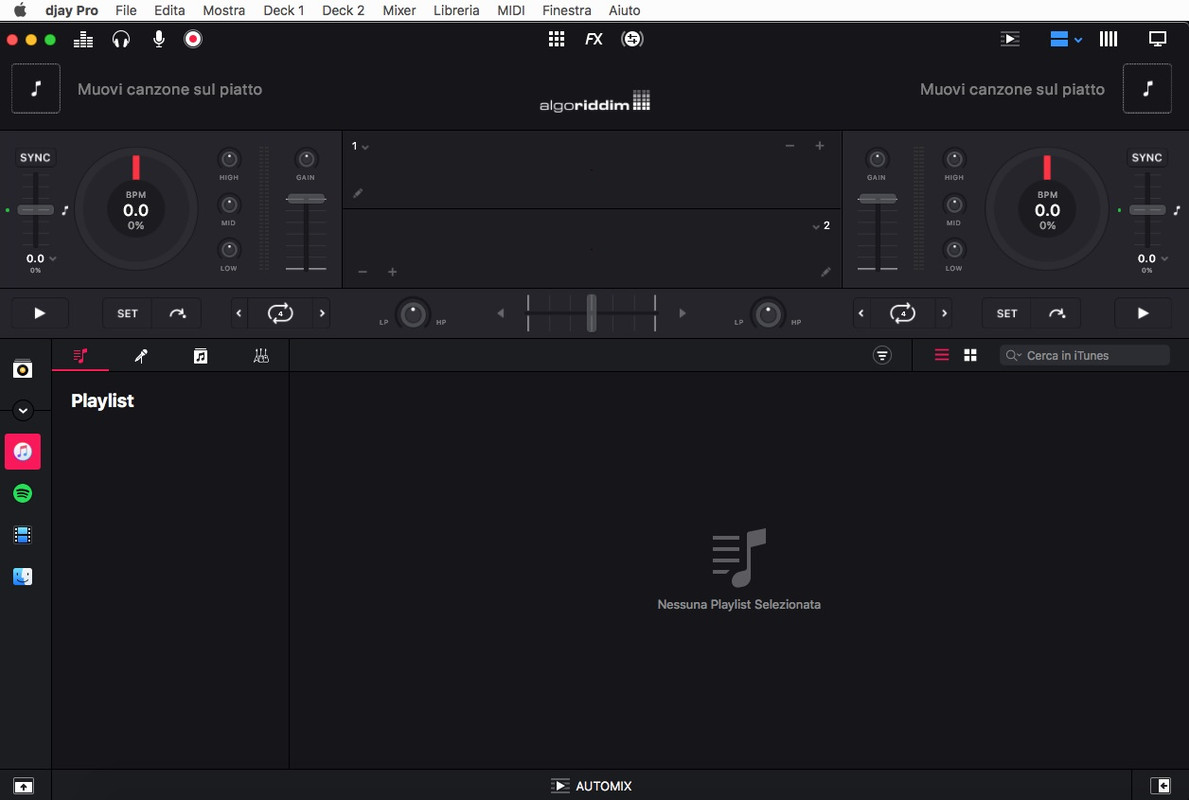Toggle loop on the right deck
This screenshot has height=800, width=1189.
point(902,313)
